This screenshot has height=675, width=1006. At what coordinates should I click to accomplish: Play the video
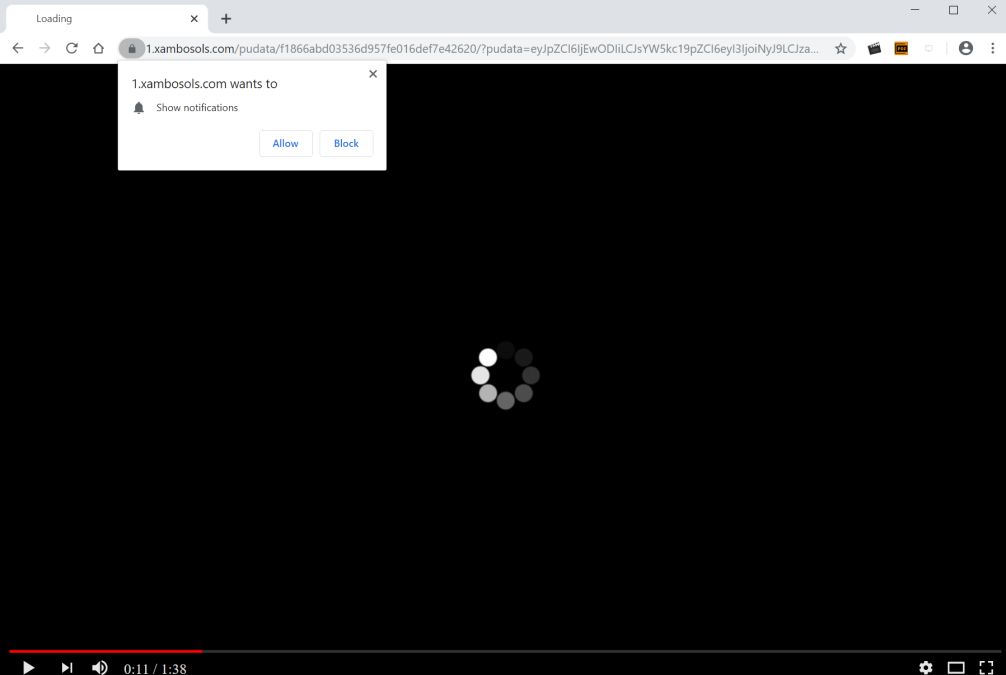tap(28, 667)
